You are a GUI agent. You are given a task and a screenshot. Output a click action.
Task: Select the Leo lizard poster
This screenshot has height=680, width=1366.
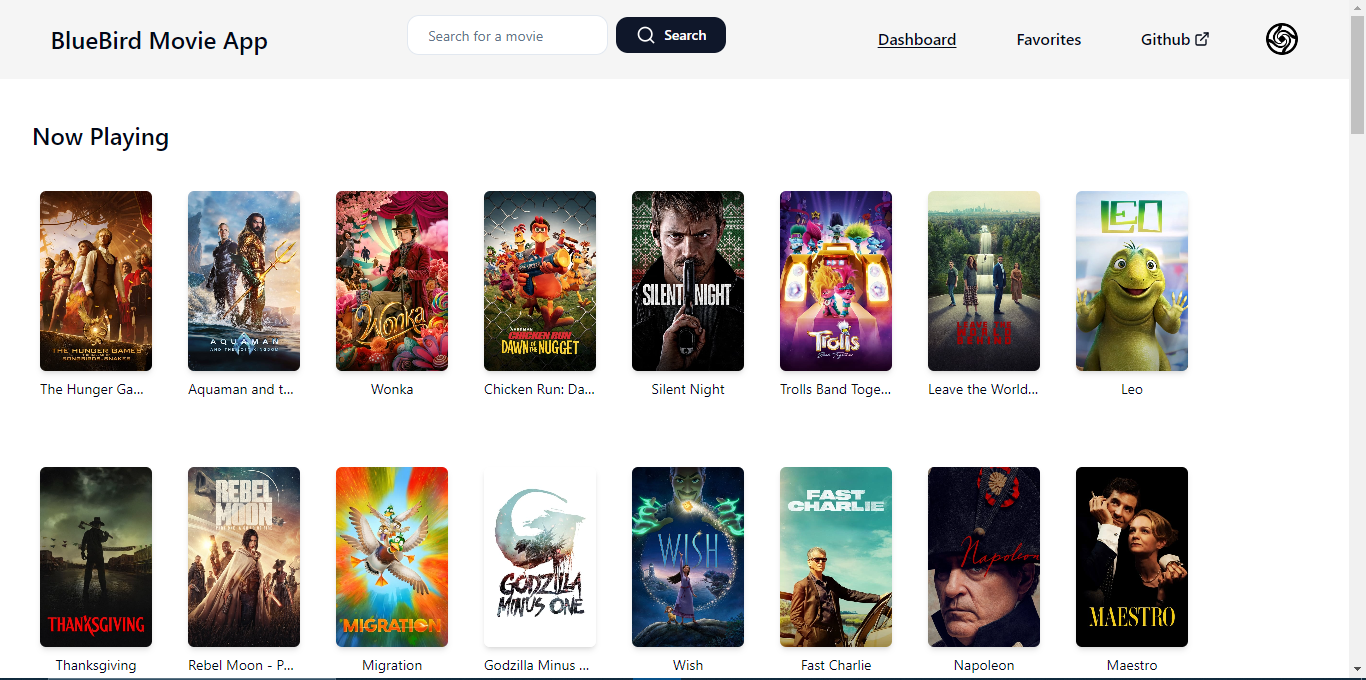1132,281
